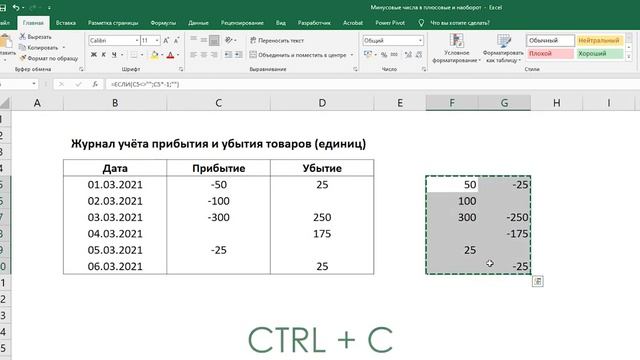Open the Главная ribbon tab

pyautogui.click(x=33, y=23)
